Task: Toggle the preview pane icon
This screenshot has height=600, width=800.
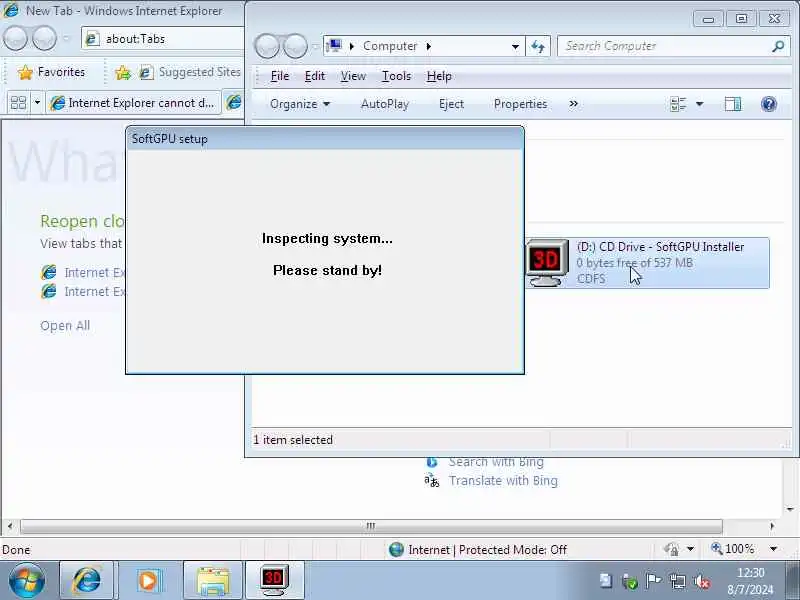Action: point(733,104)
